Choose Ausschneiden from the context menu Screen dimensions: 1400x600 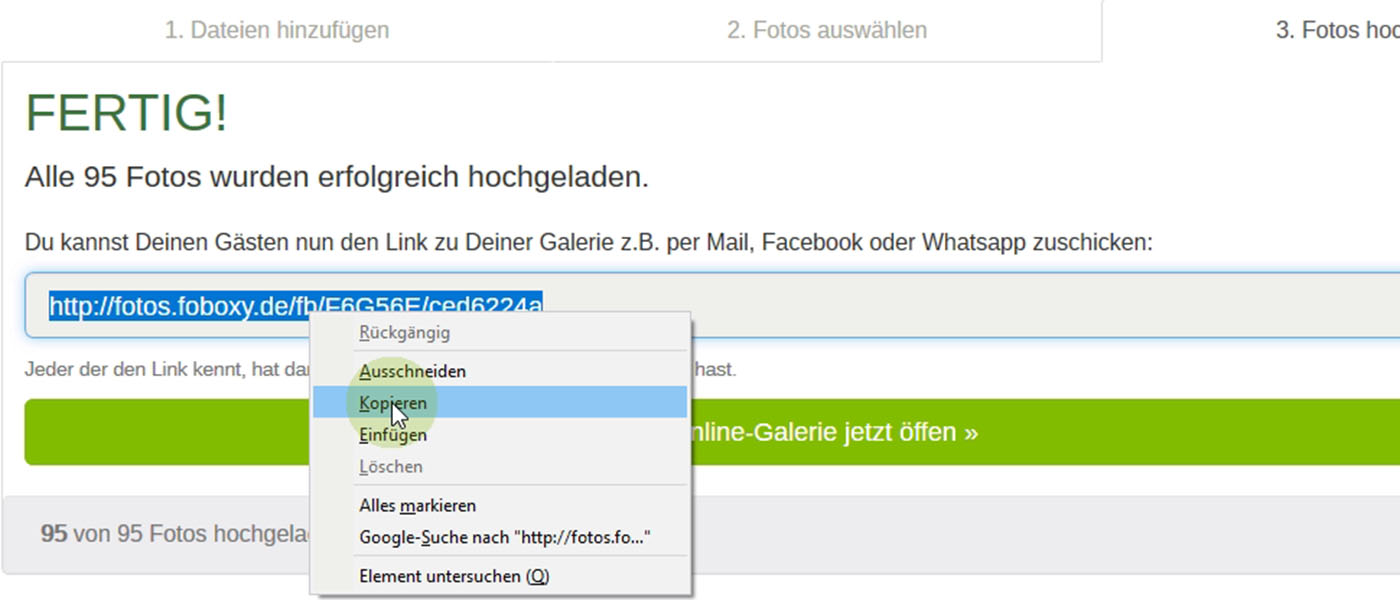tap(412, 371)
